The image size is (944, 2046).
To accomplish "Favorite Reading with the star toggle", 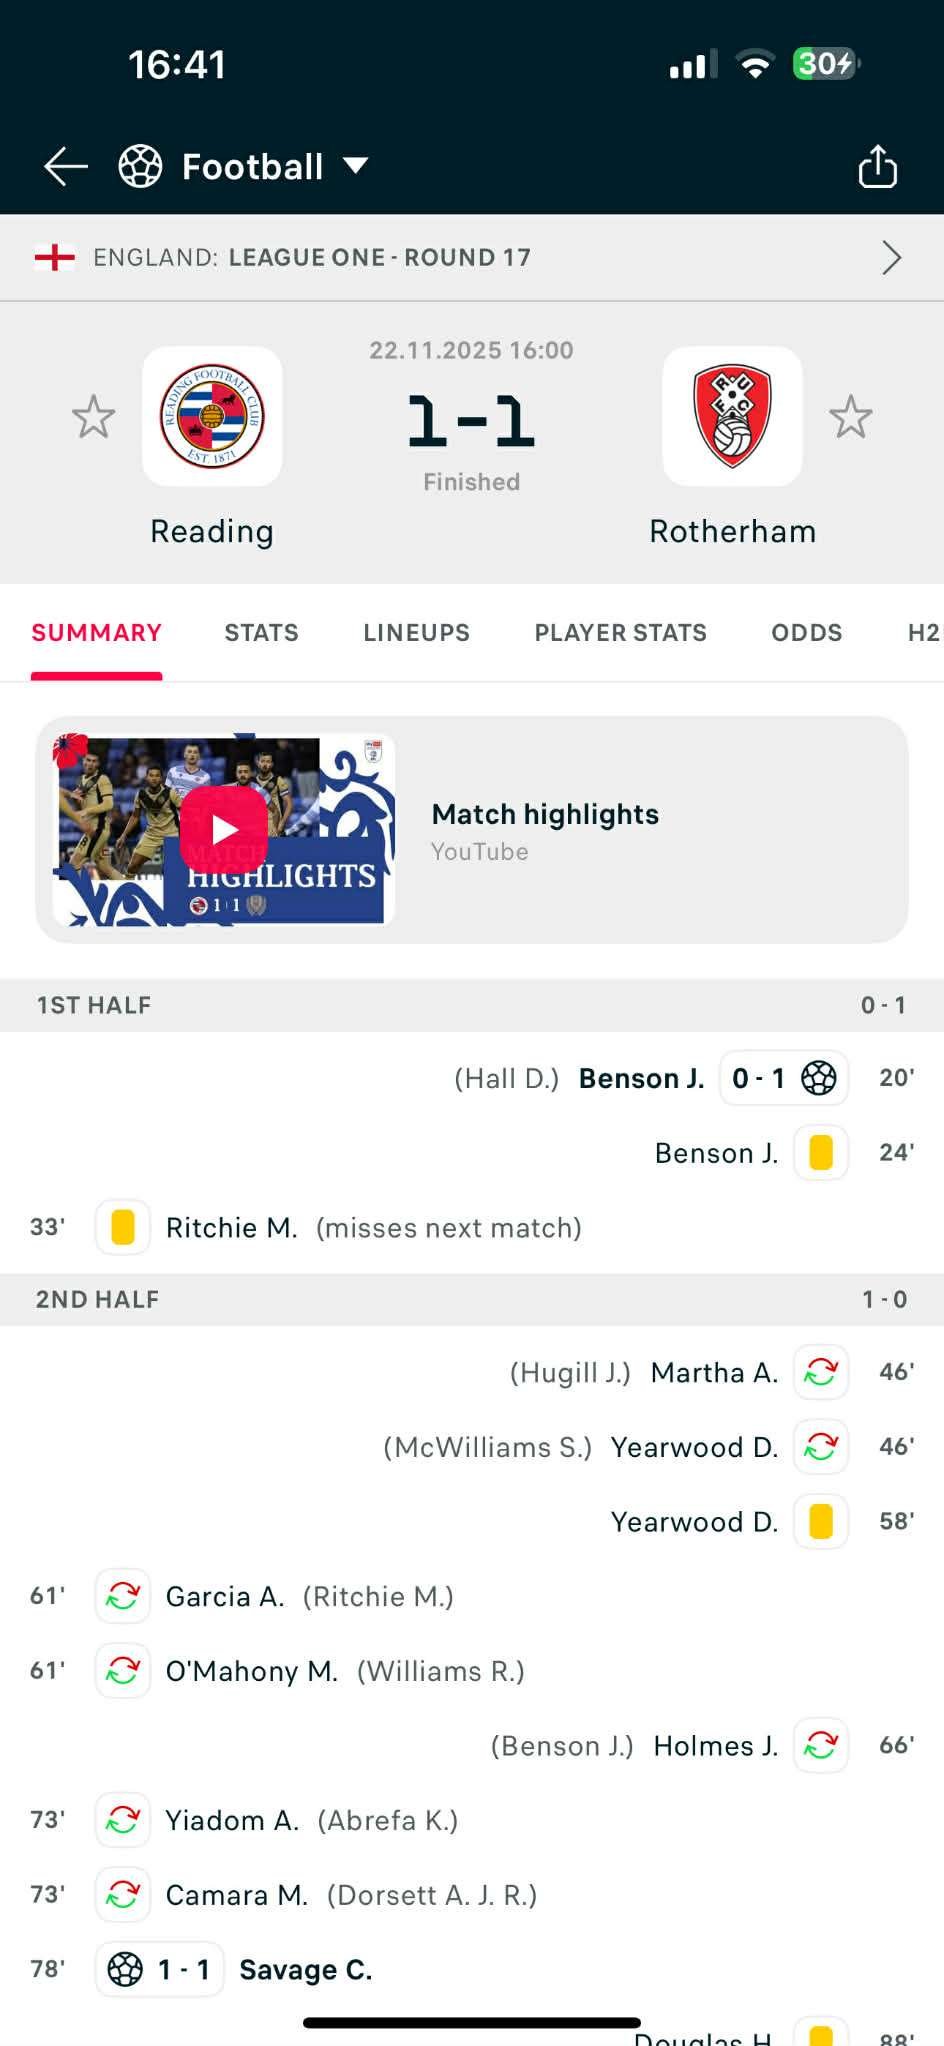I will pyautogui.click(x=93, y=417).
